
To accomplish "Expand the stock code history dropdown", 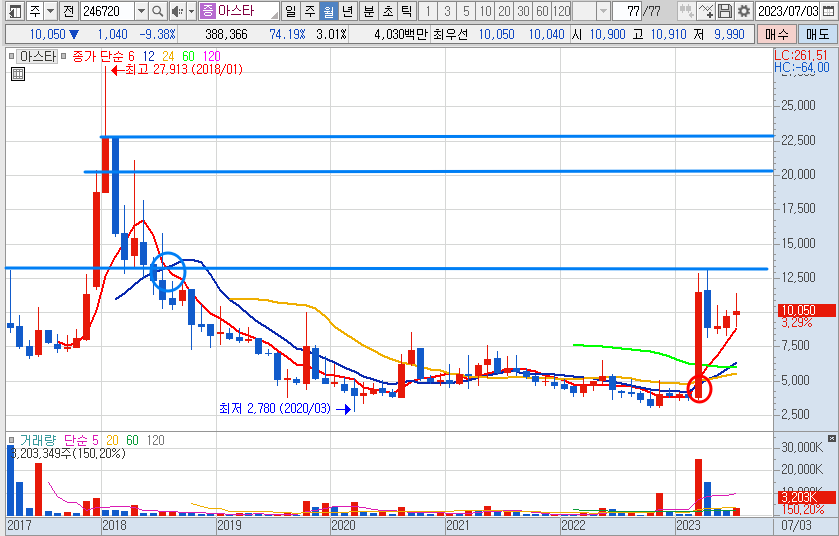I will [141, 11].
